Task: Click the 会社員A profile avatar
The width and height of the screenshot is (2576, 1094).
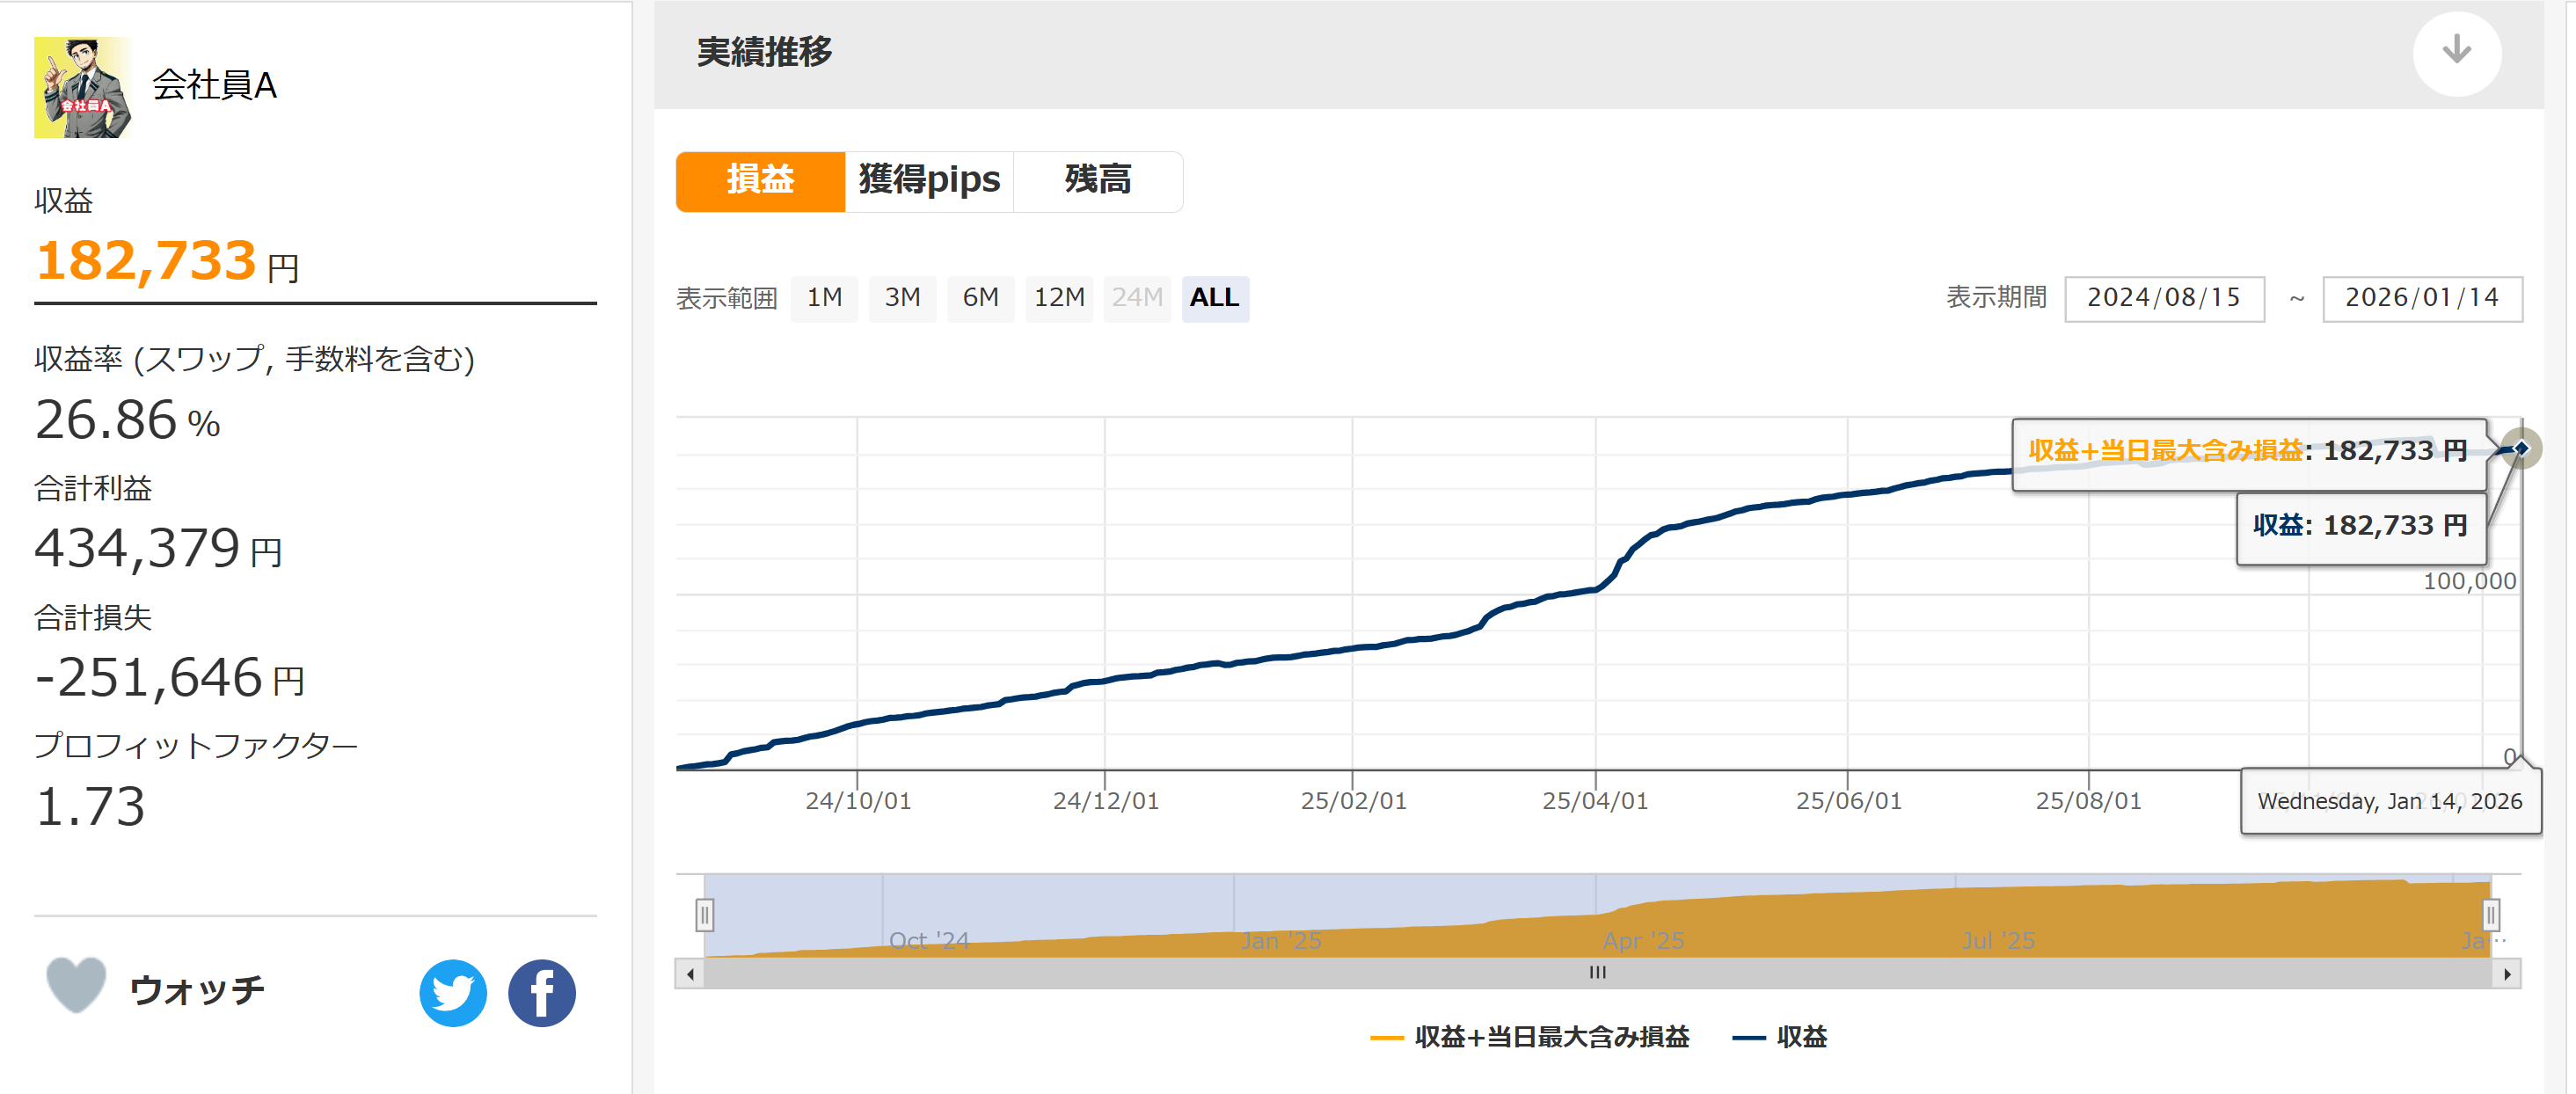Action: pyautogui.click(x=82, y=87)
